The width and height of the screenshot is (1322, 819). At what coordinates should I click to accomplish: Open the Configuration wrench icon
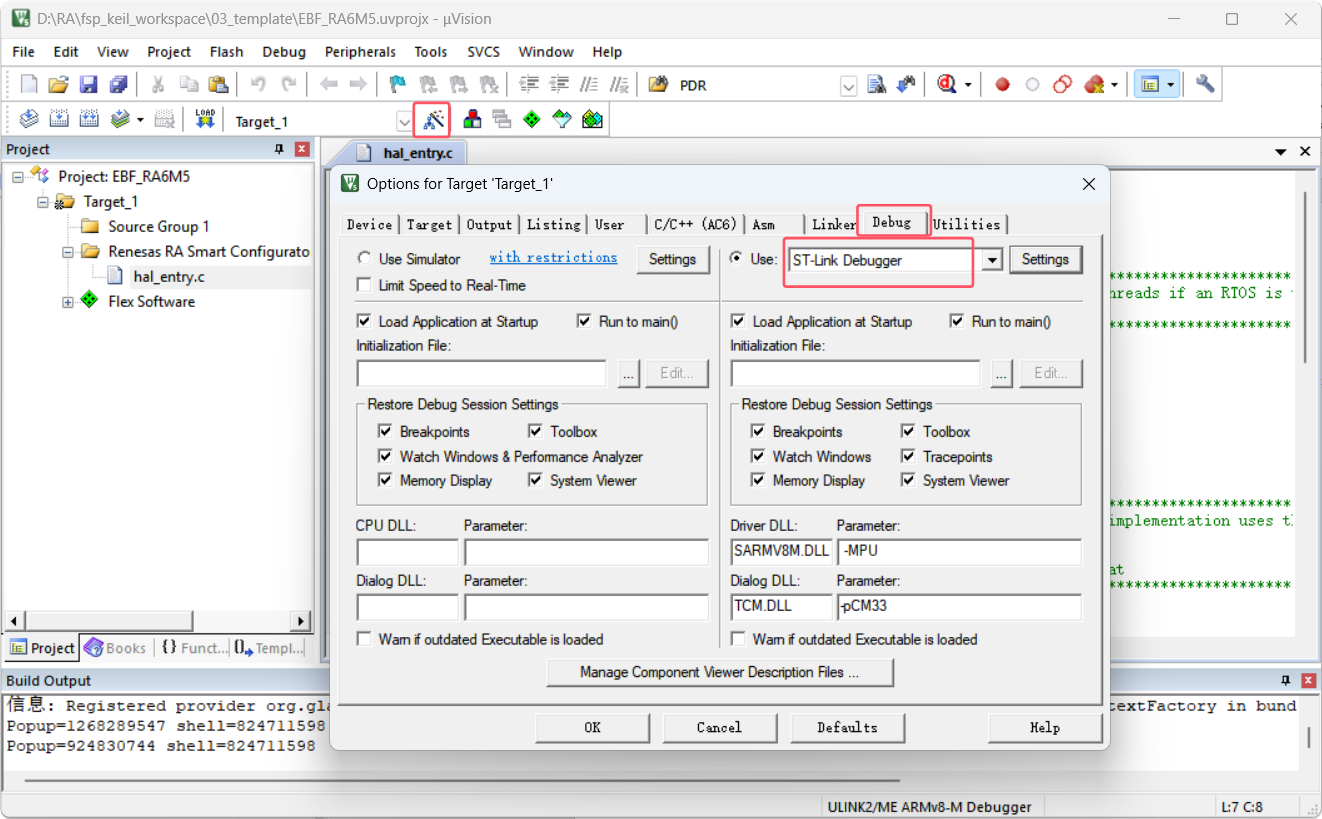[1205, 84]
